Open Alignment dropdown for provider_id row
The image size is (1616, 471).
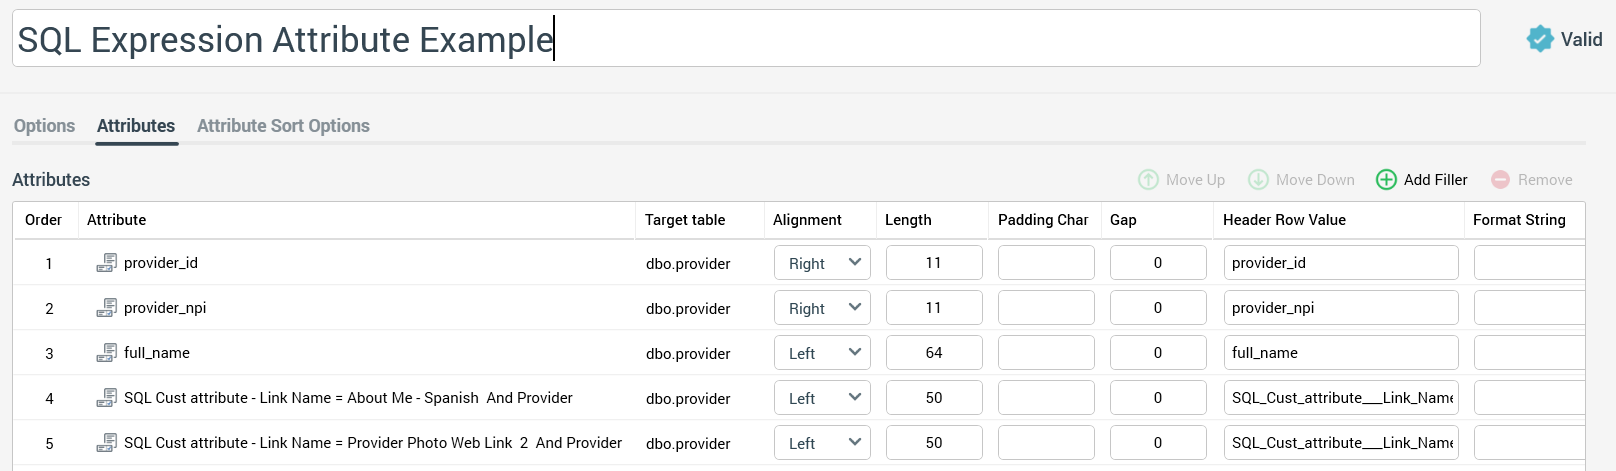point(822,263)
